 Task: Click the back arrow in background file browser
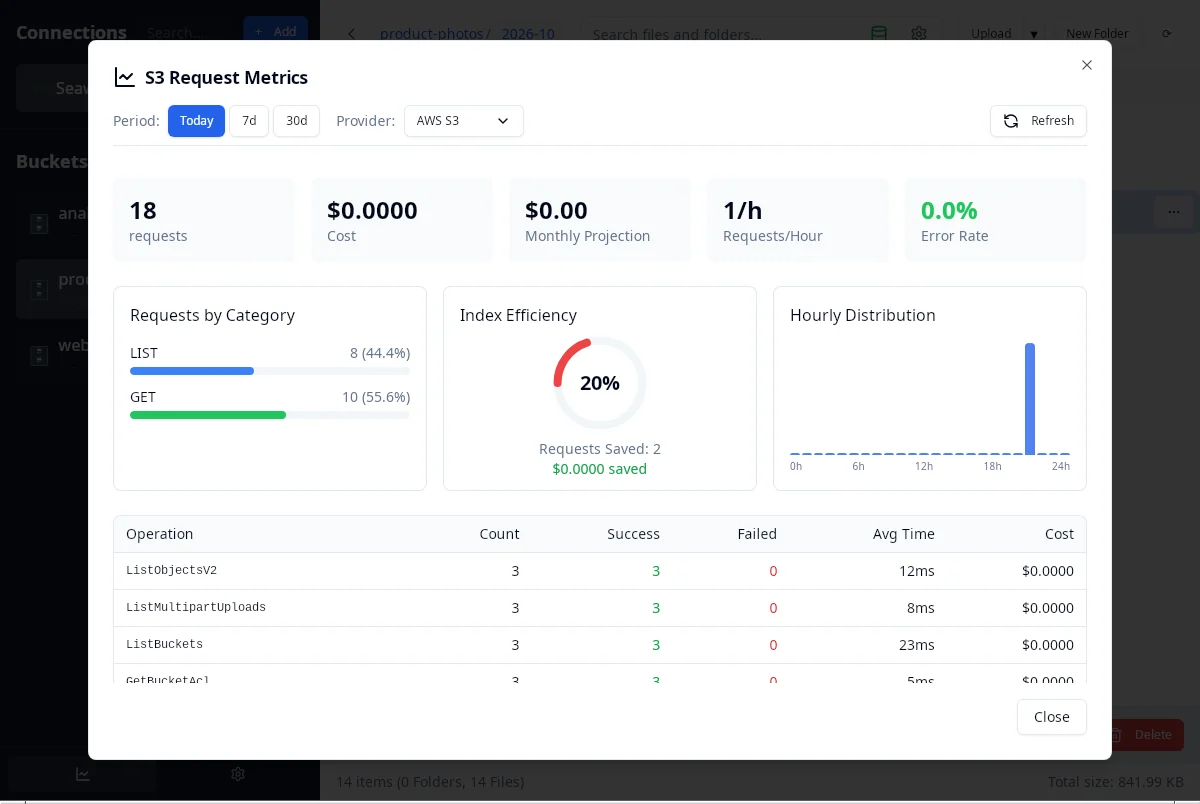[351, 34]
